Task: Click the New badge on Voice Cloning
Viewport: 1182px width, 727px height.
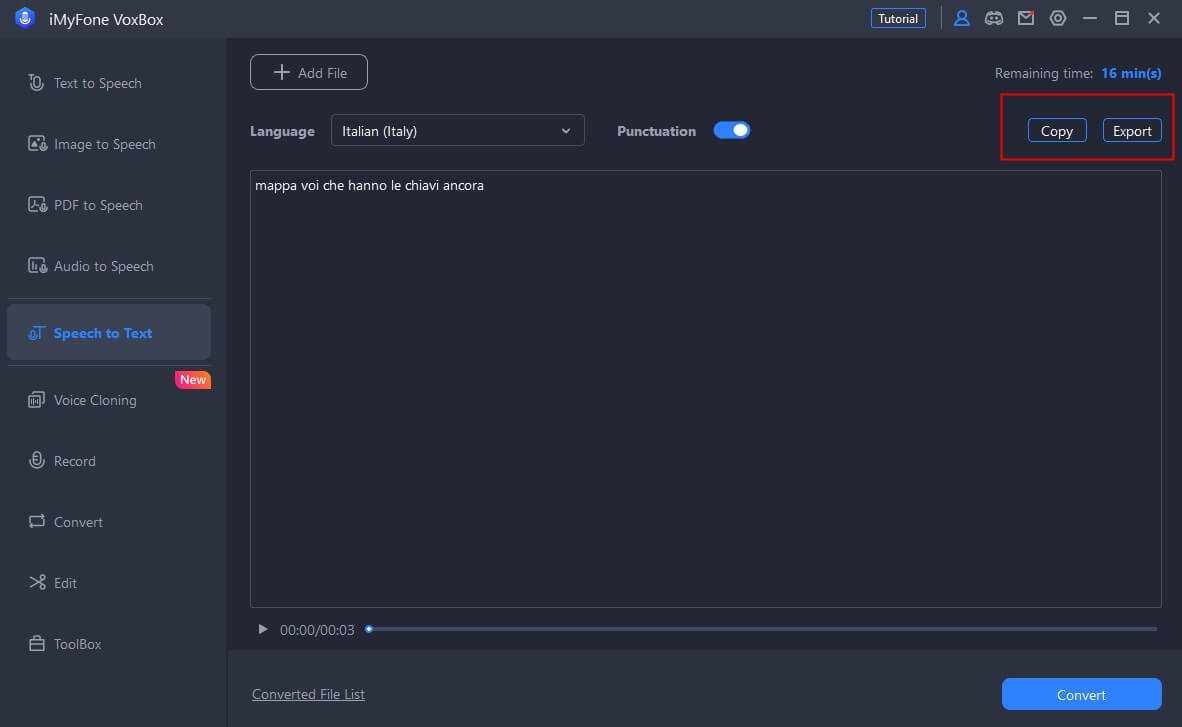Action: pyautogui.click(x=193, y=379)
